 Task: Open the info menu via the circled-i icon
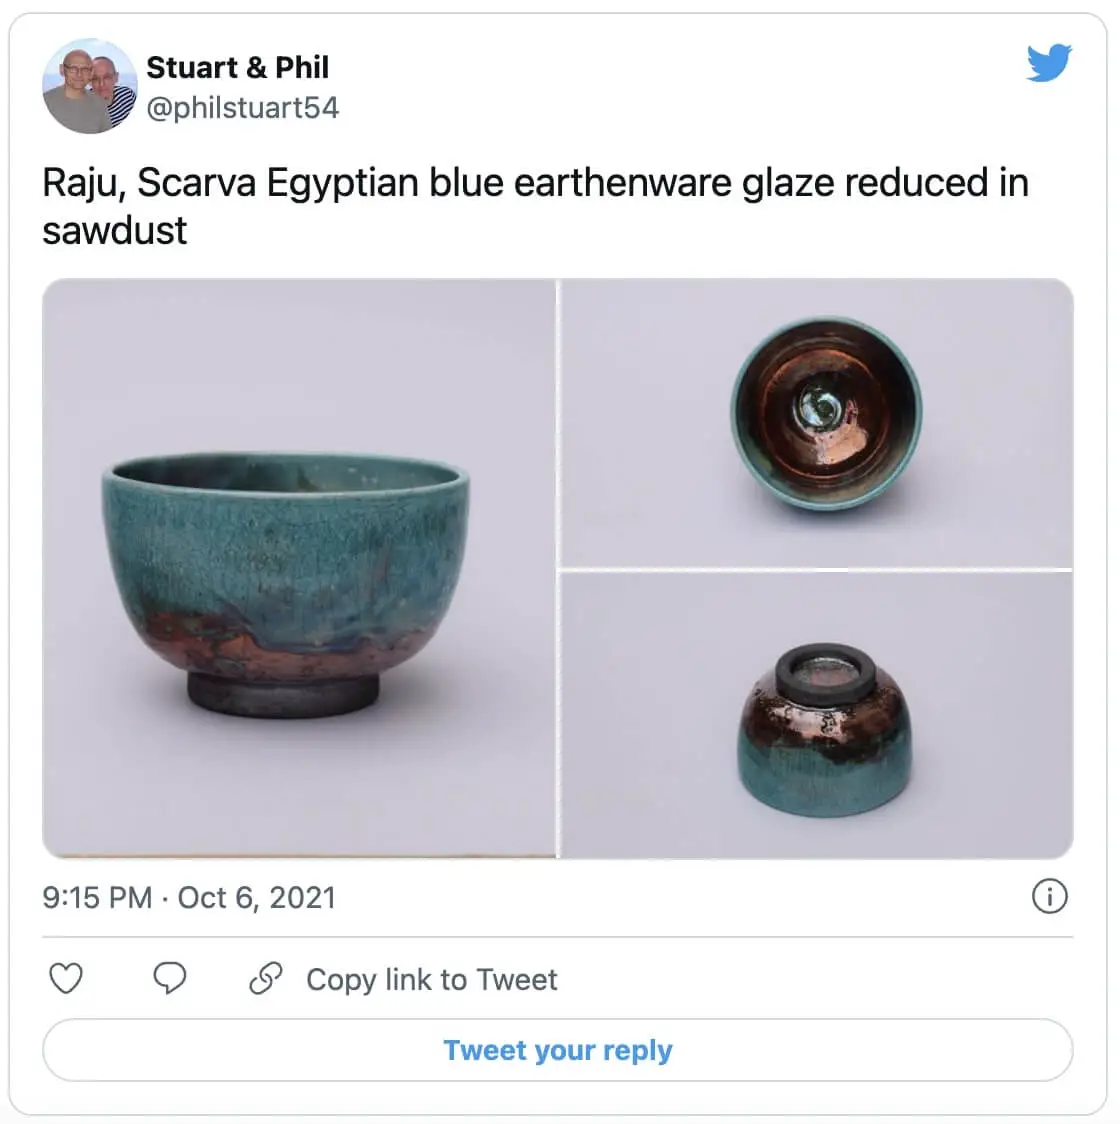[x=1050, y=897]
